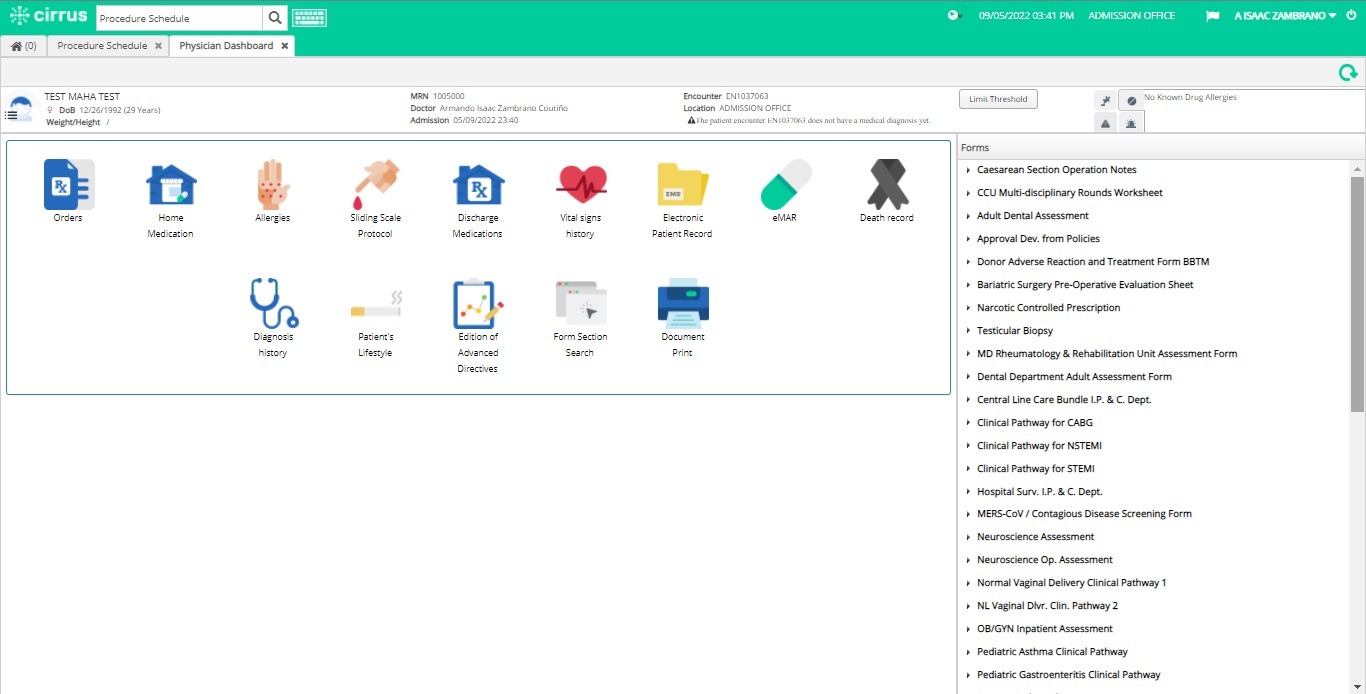This screenshot has width=1366, height=694.
Task: Expand Caesarean Section Operation Notes form
Action: (x=1056, y=170)
